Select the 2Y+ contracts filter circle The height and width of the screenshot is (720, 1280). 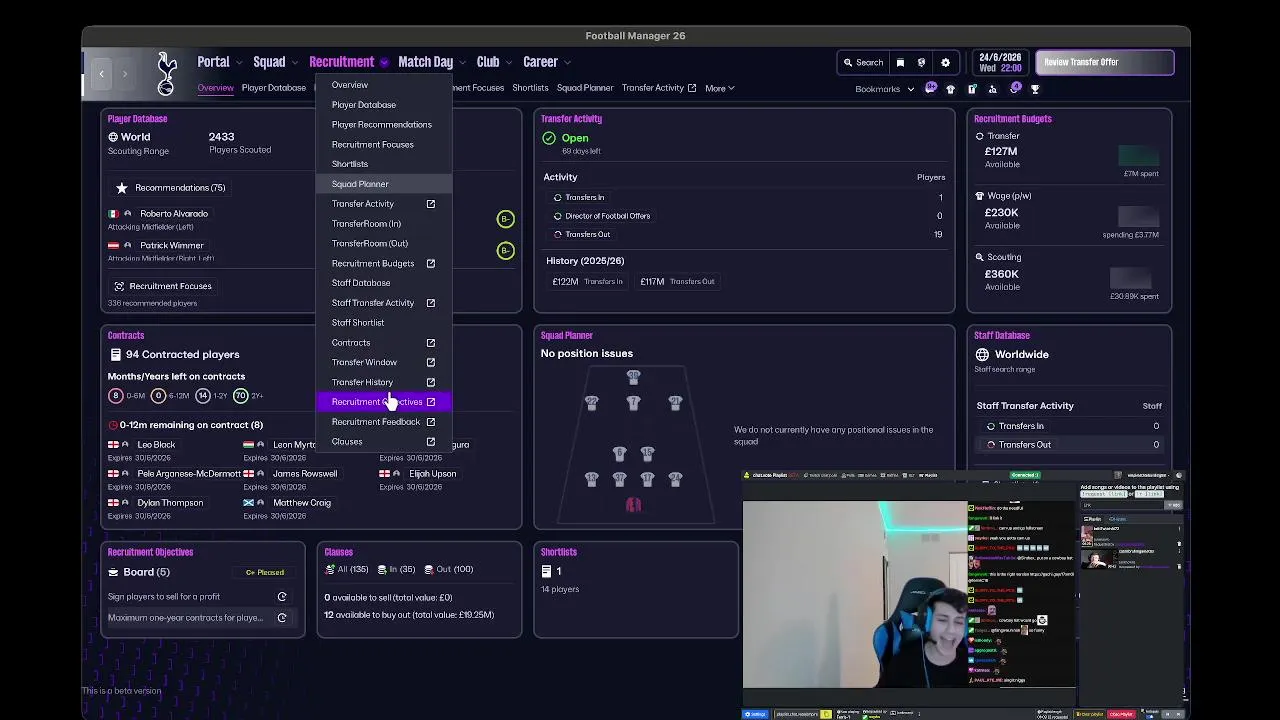pyautogui.click(x=240, y=396)
